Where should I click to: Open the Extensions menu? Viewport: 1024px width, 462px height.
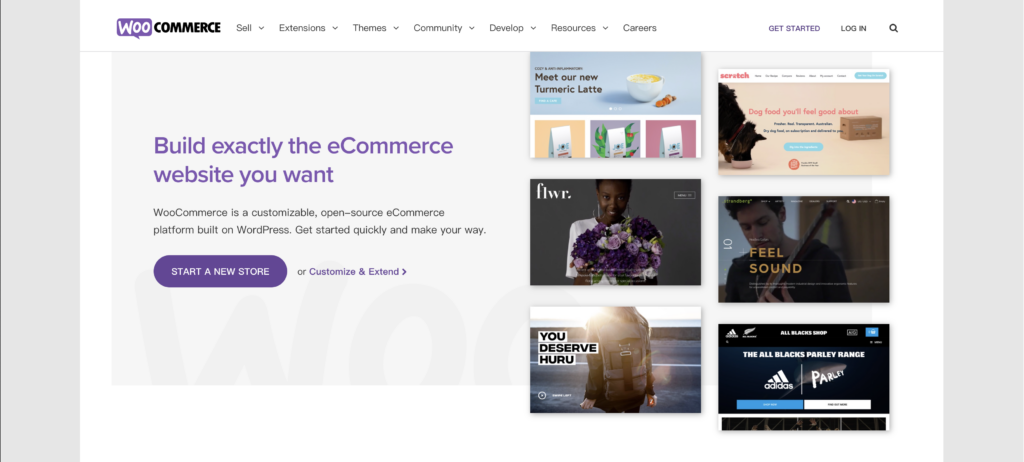coord(302,28)
